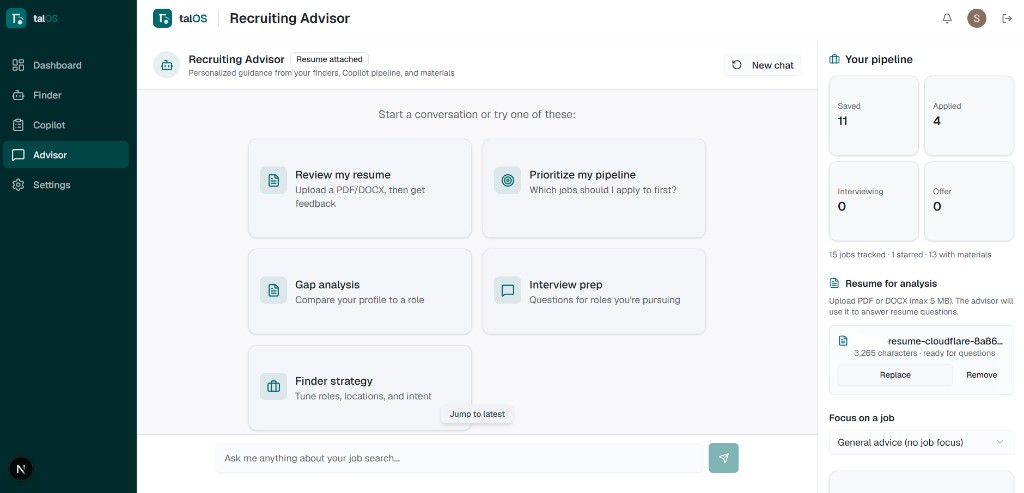Click the Gap analysis document icon

[x=274, y=290]
